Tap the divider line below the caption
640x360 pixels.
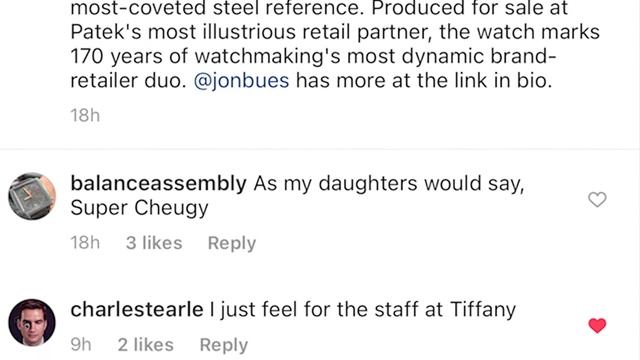click(320, 149)
